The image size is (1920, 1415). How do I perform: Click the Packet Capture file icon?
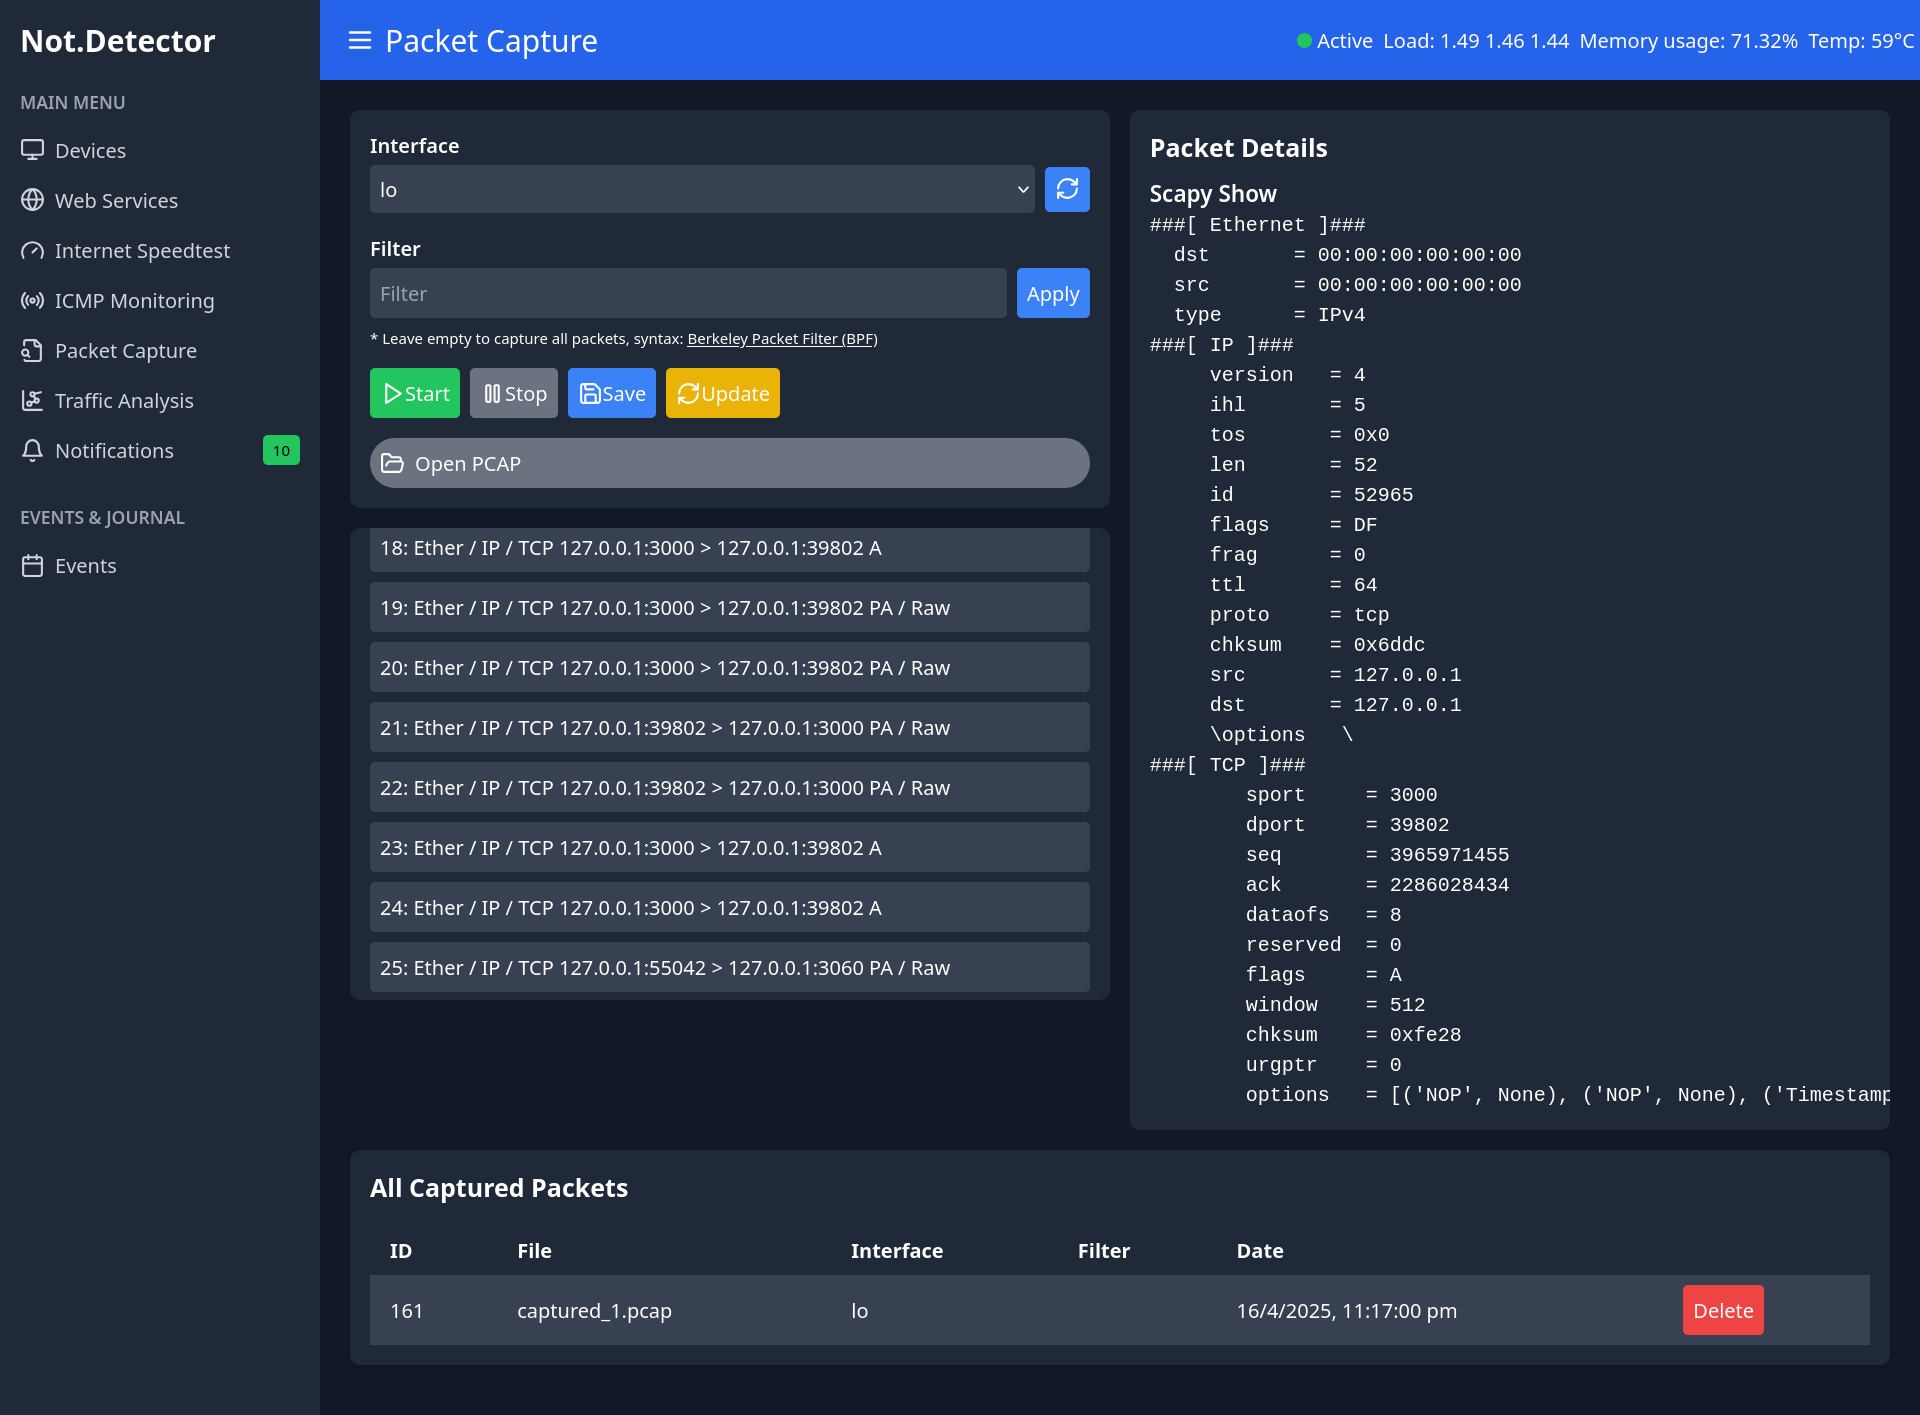click(33, 350)
